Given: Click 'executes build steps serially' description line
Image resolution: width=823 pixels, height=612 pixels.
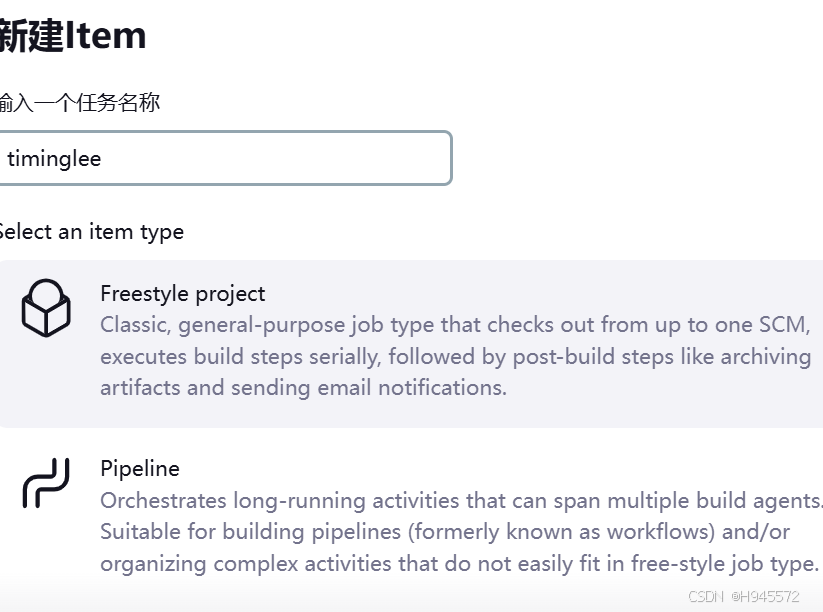Looking at the screenshot, I should pyautogui.click(x=456, y=357).
